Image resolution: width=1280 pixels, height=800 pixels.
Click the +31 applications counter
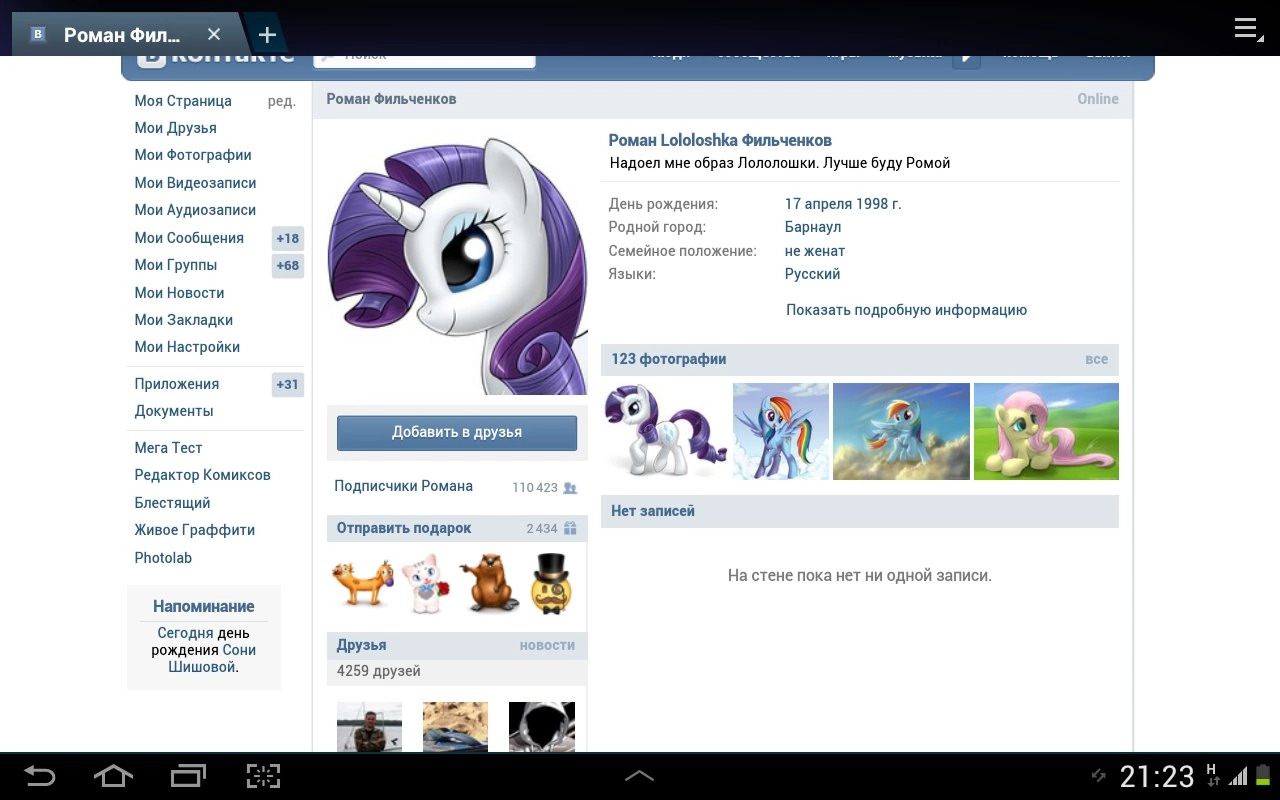click(x=288, y=384)
